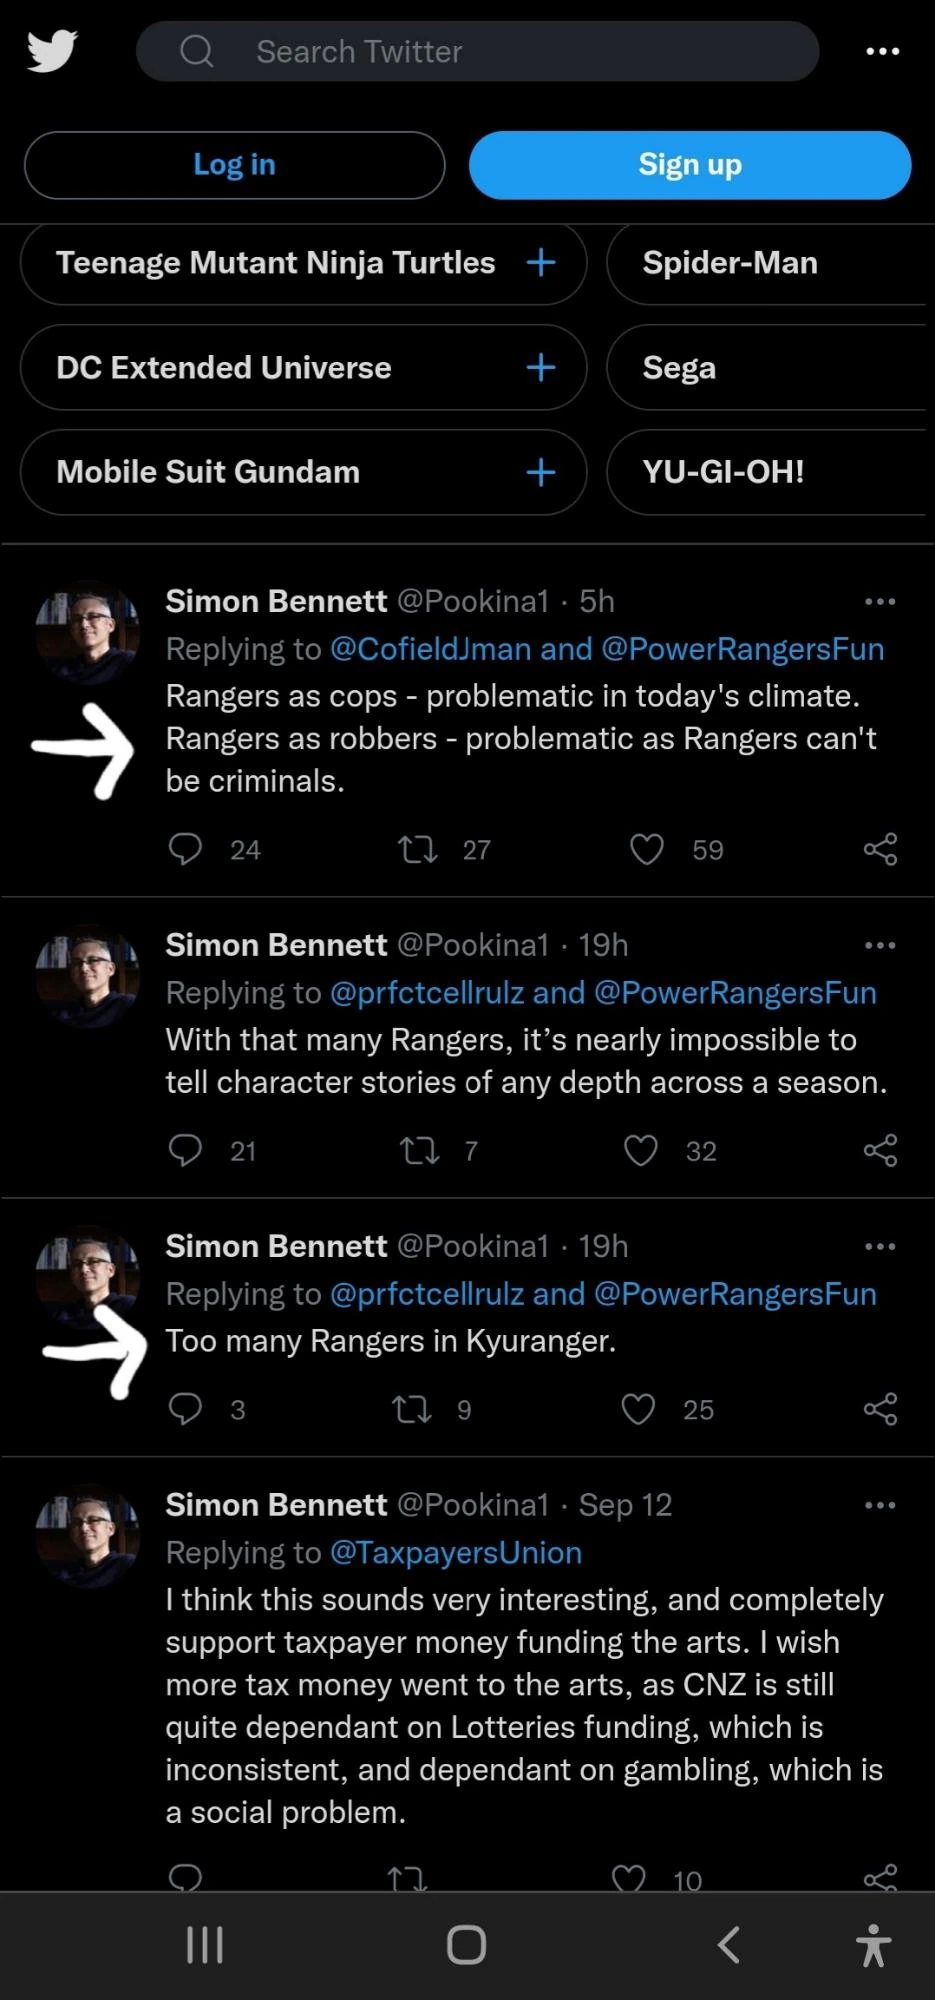Follow the Mobile Suit Gundam topic
This screenshot has height=2000, width=935.
[x=541, y=472]
